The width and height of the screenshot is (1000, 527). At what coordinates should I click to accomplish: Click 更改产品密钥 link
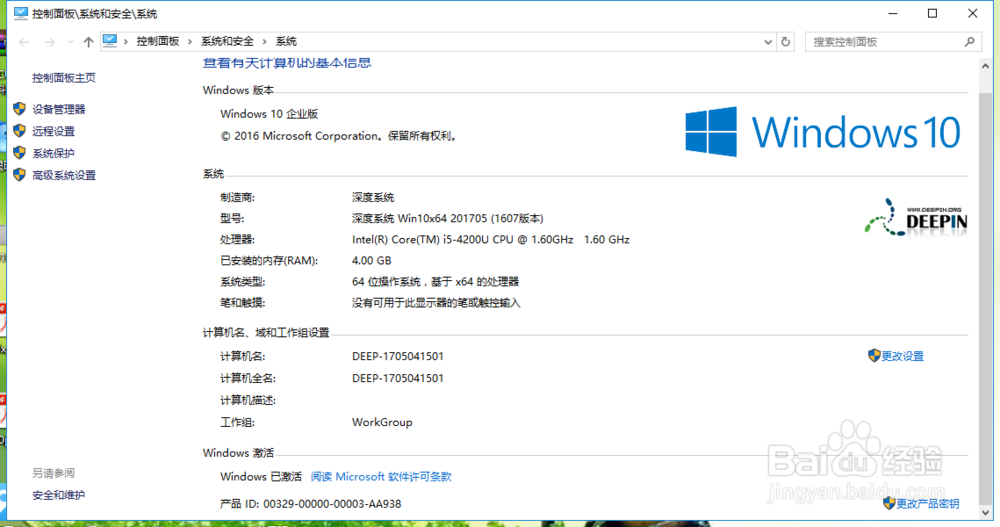(x=928, y=504)
